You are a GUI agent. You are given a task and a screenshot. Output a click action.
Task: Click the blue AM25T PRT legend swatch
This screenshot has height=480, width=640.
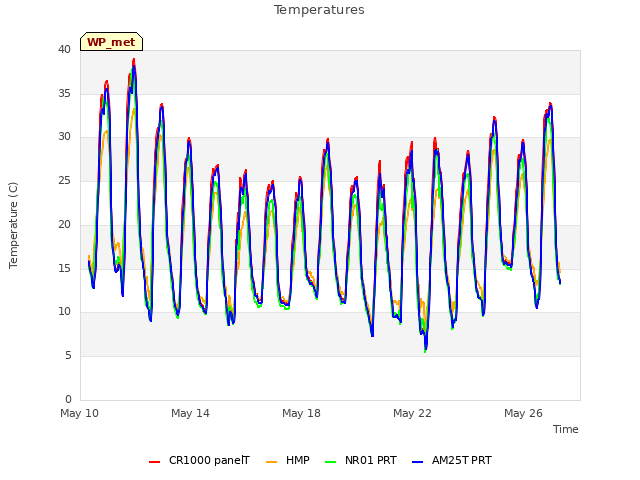coord(418,462)
